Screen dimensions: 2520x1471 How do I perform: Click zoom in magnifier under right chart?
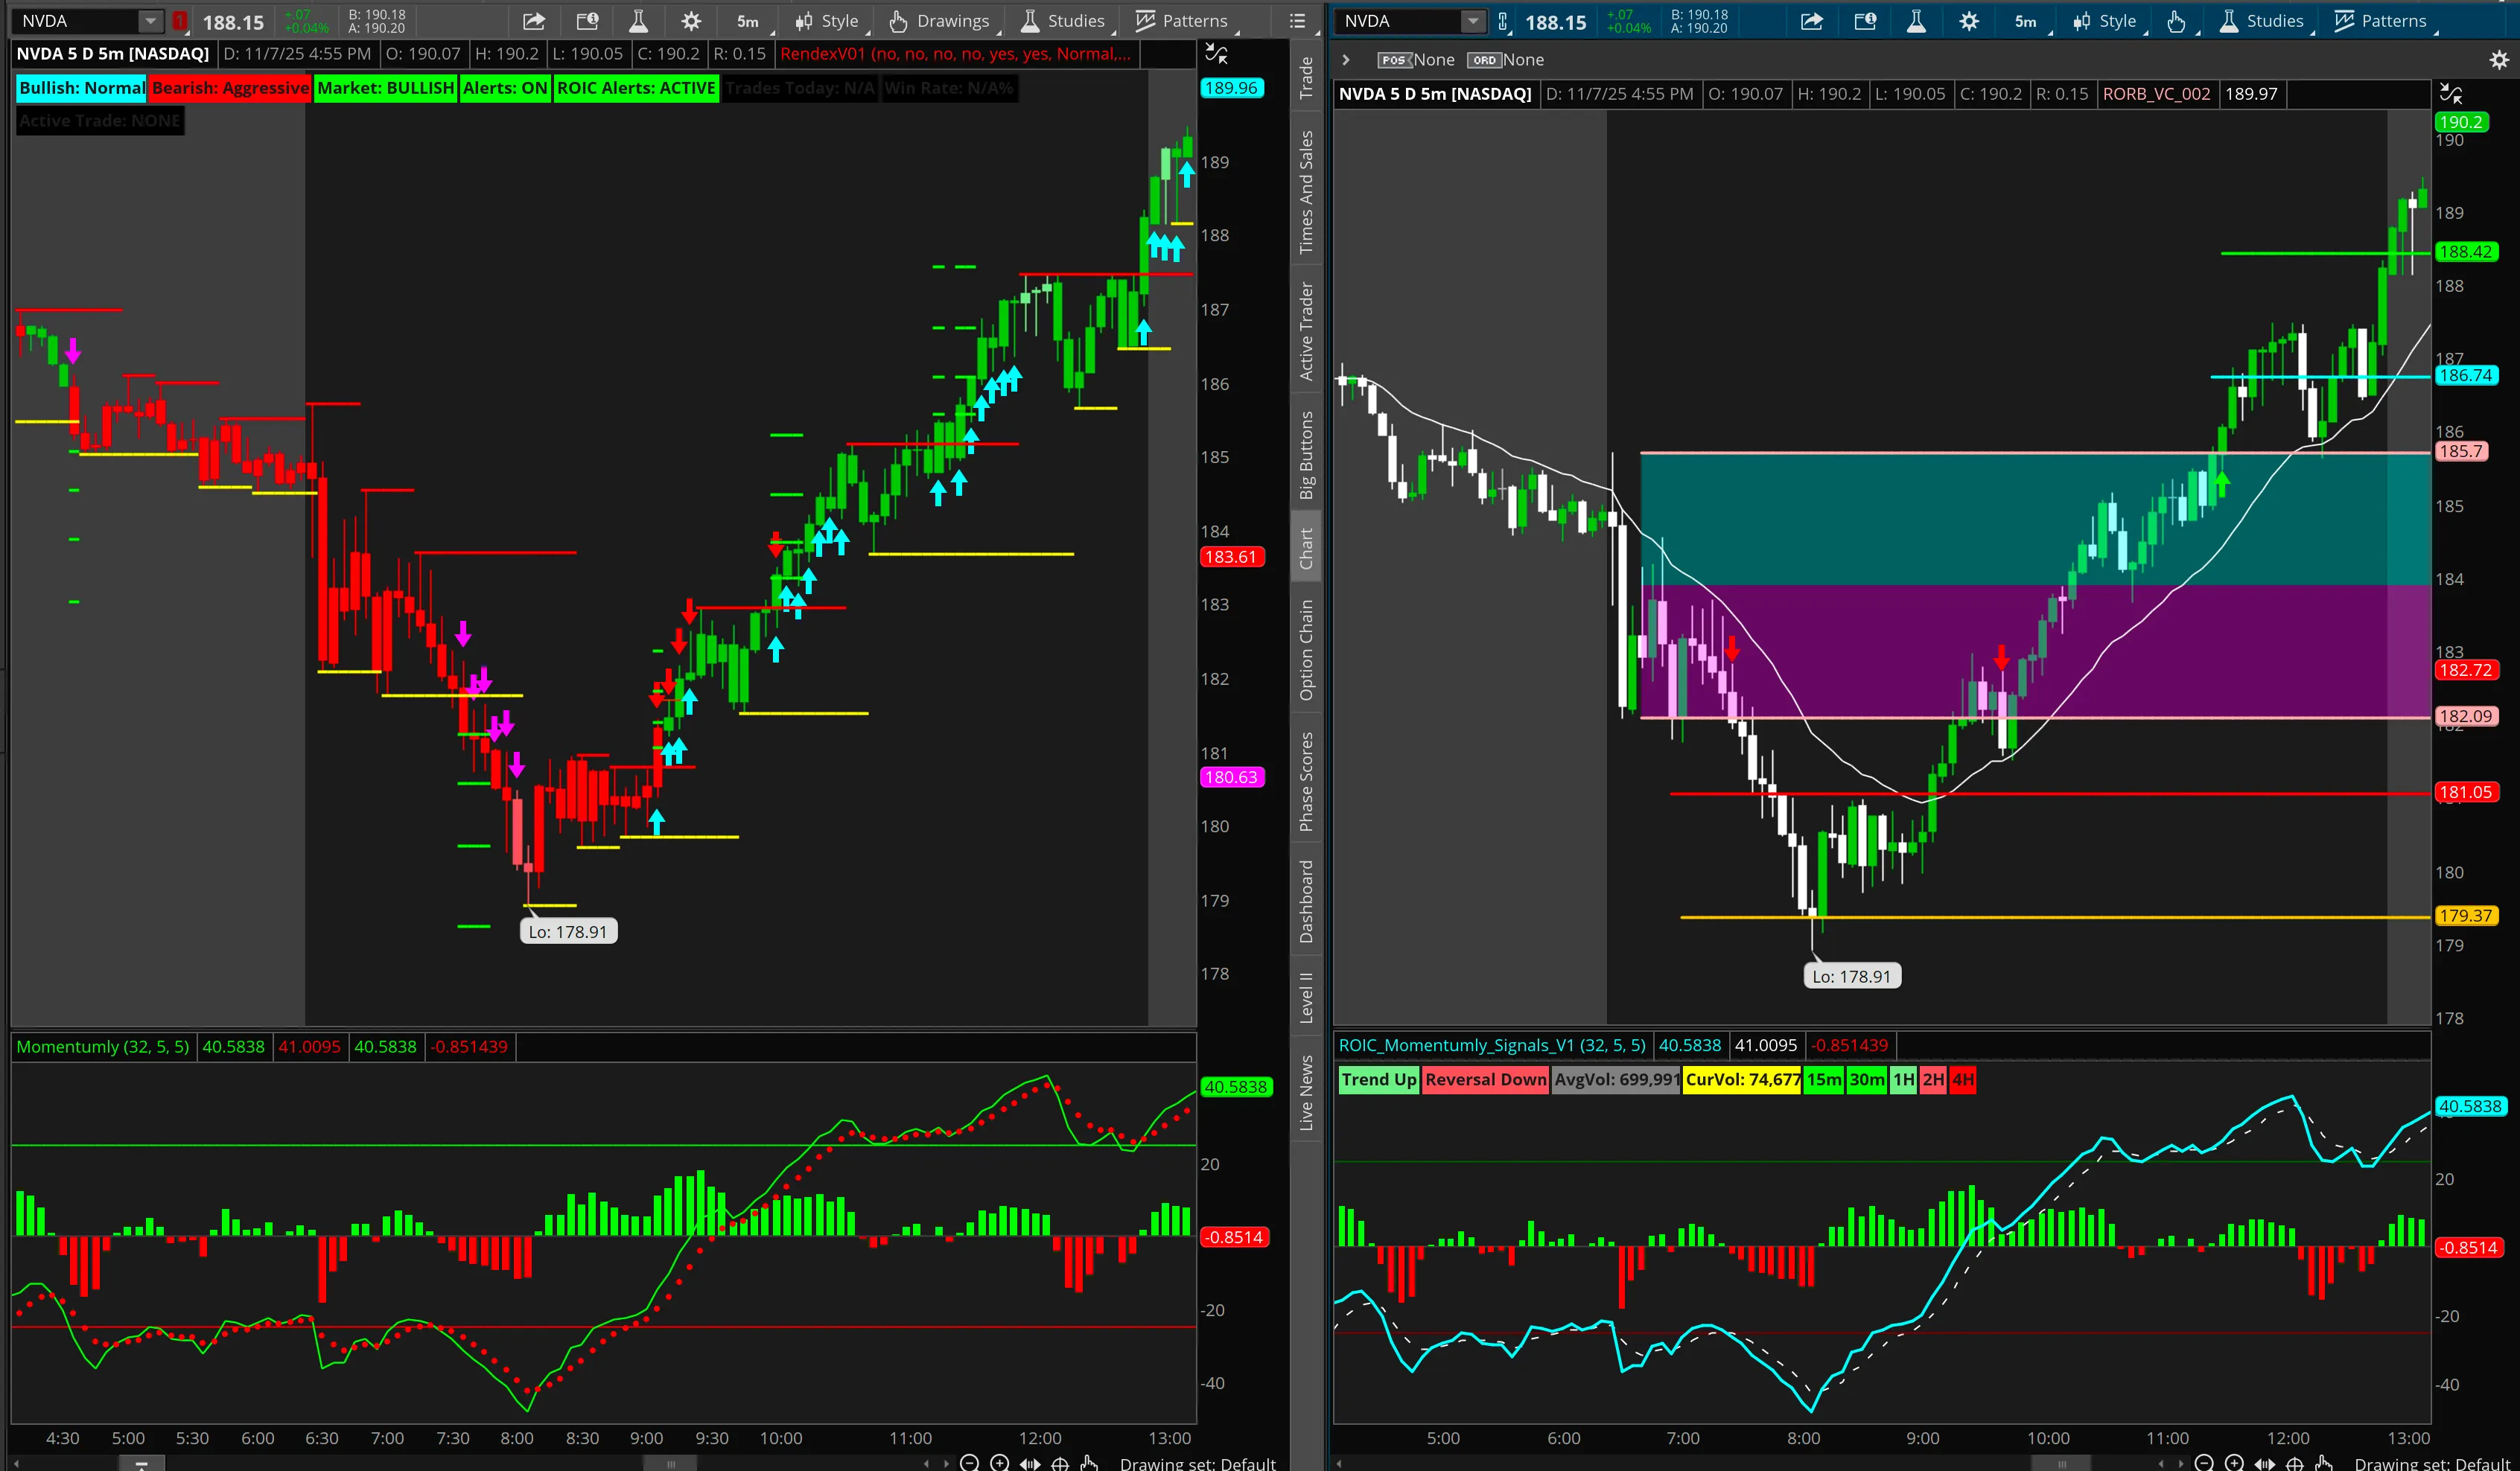point(2233,1463)
